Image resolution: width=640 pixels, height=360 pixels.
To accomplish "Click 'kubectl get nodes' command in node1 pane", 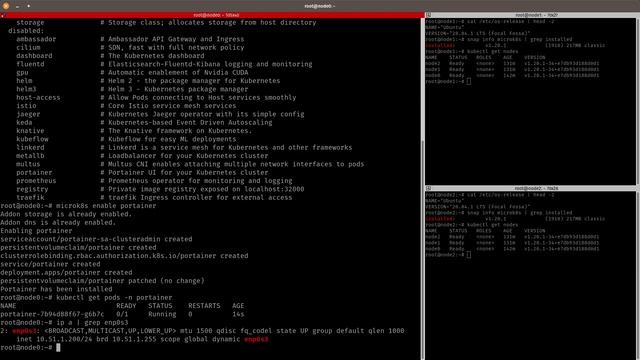I will click(x=493, y=51).
